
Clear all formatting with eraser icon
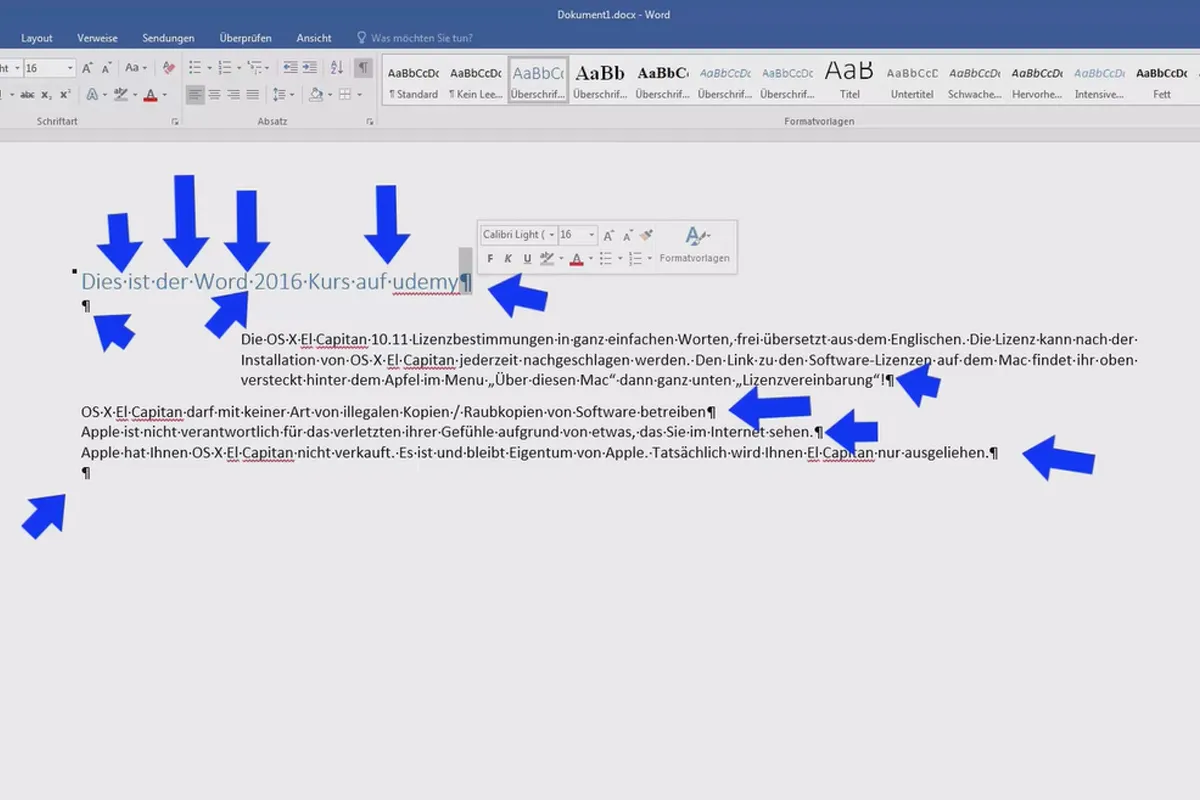(168, 68)
